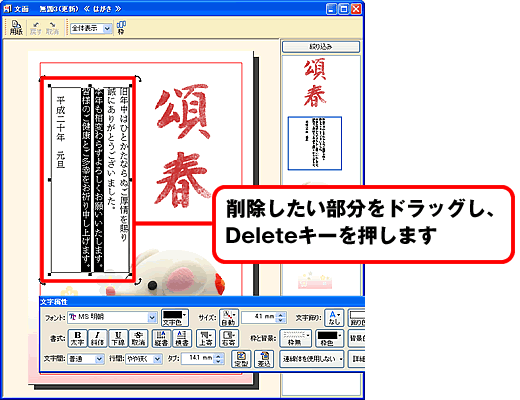Apply strikethrough 取消 formatting
520x400 pixels.
[138, 338]
